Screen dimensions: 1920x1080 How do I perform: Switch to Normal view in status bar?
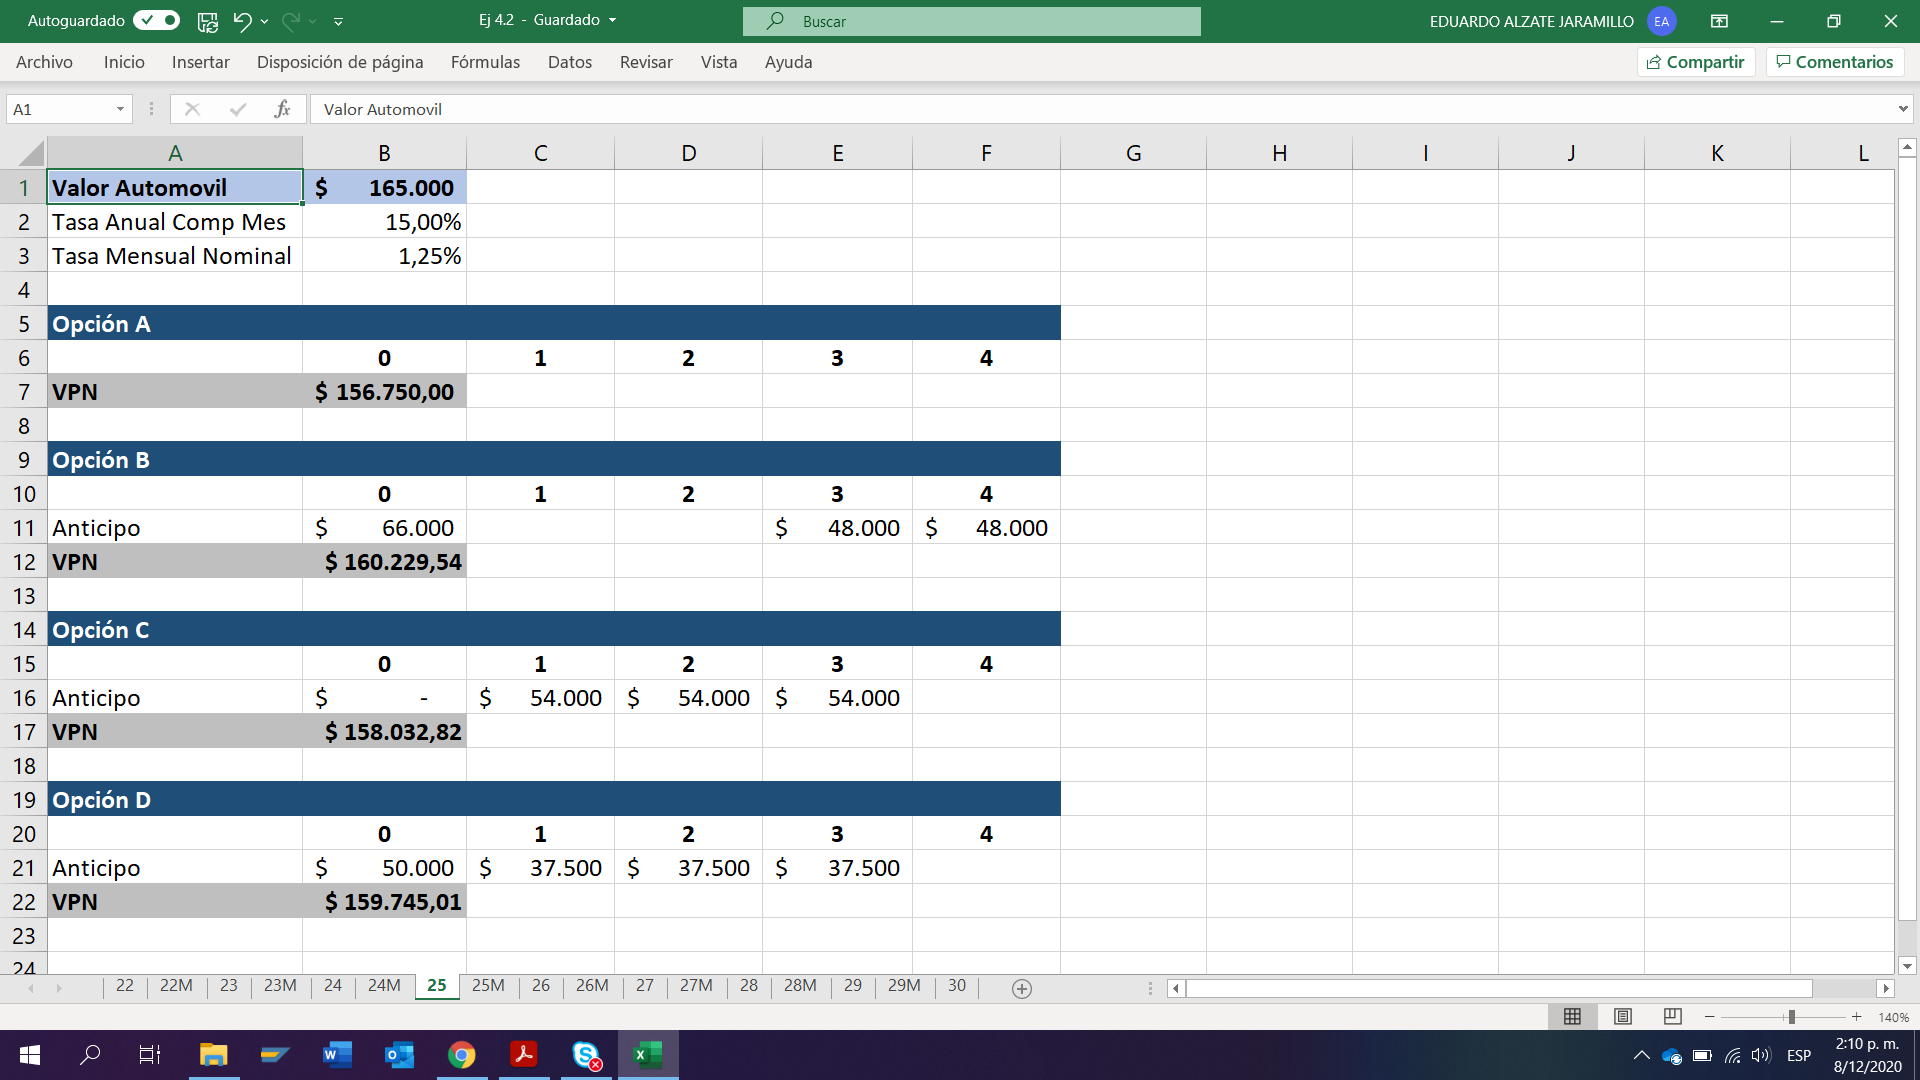click(x=1572, y=1016)
